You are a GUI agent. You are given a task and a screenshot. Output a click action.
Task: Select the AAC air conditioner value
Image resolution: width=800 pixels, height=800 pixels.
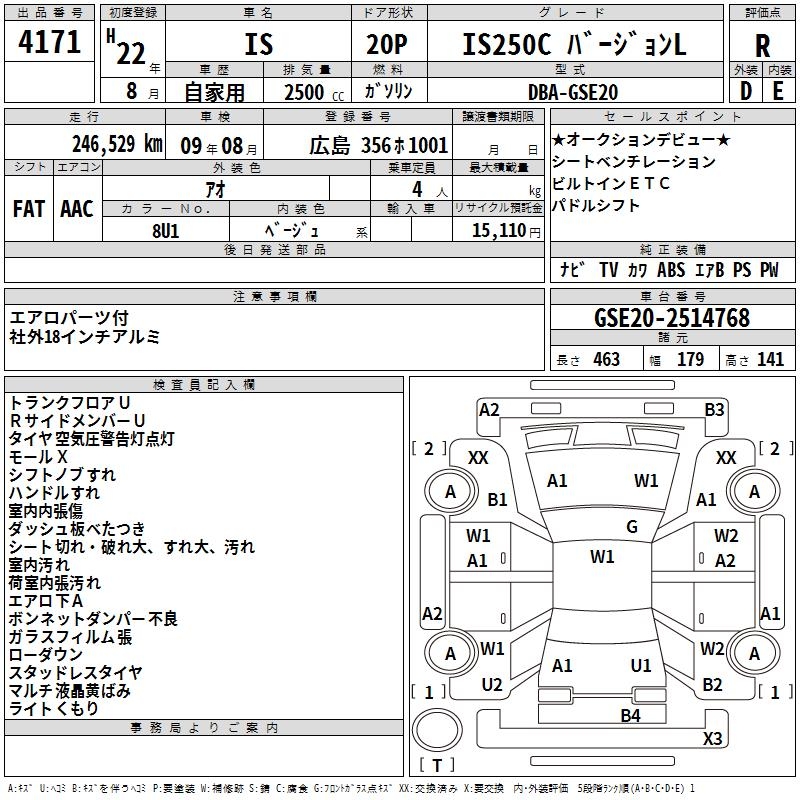[76, 208]
